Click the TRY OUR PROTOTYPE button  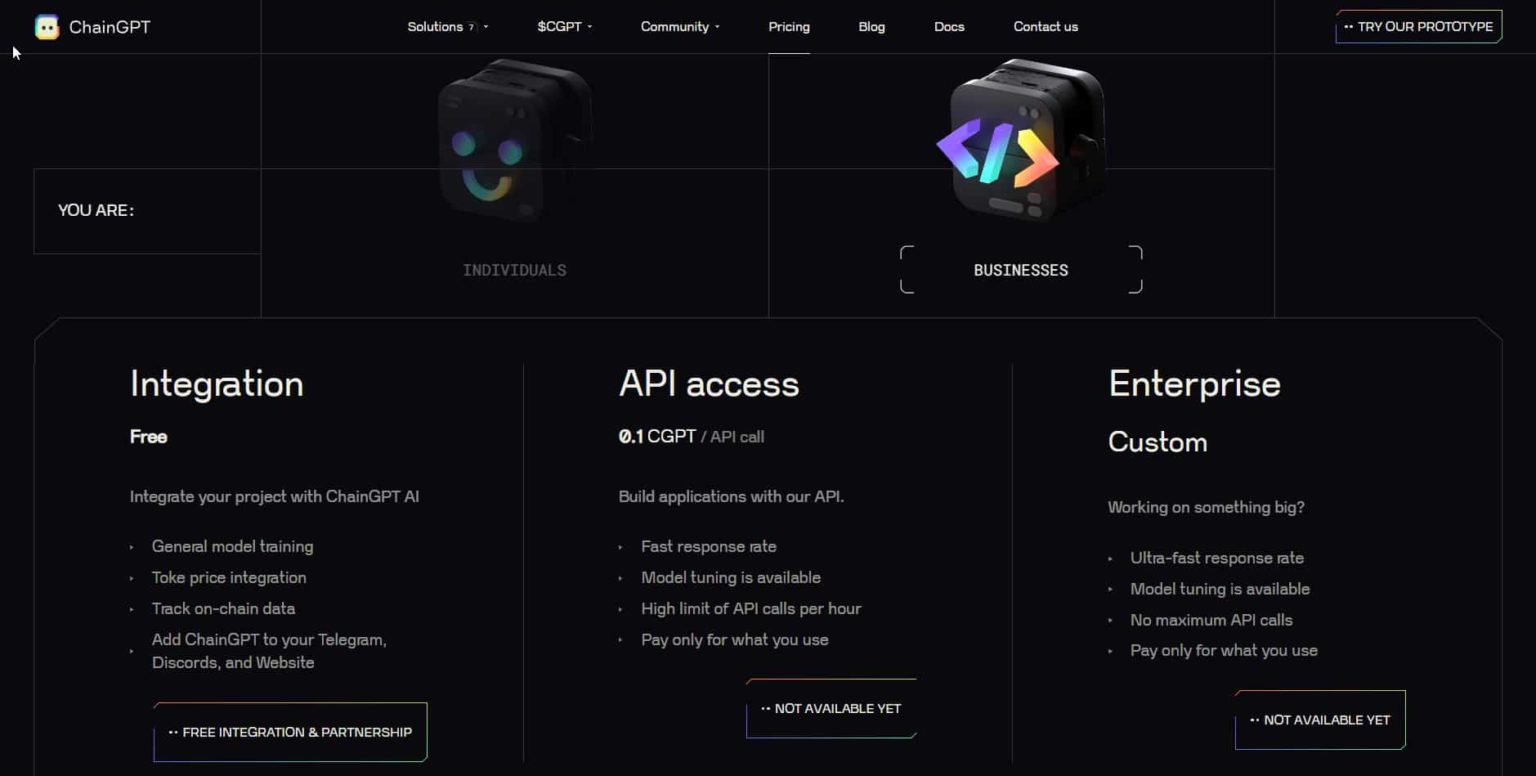[1419, 27]
